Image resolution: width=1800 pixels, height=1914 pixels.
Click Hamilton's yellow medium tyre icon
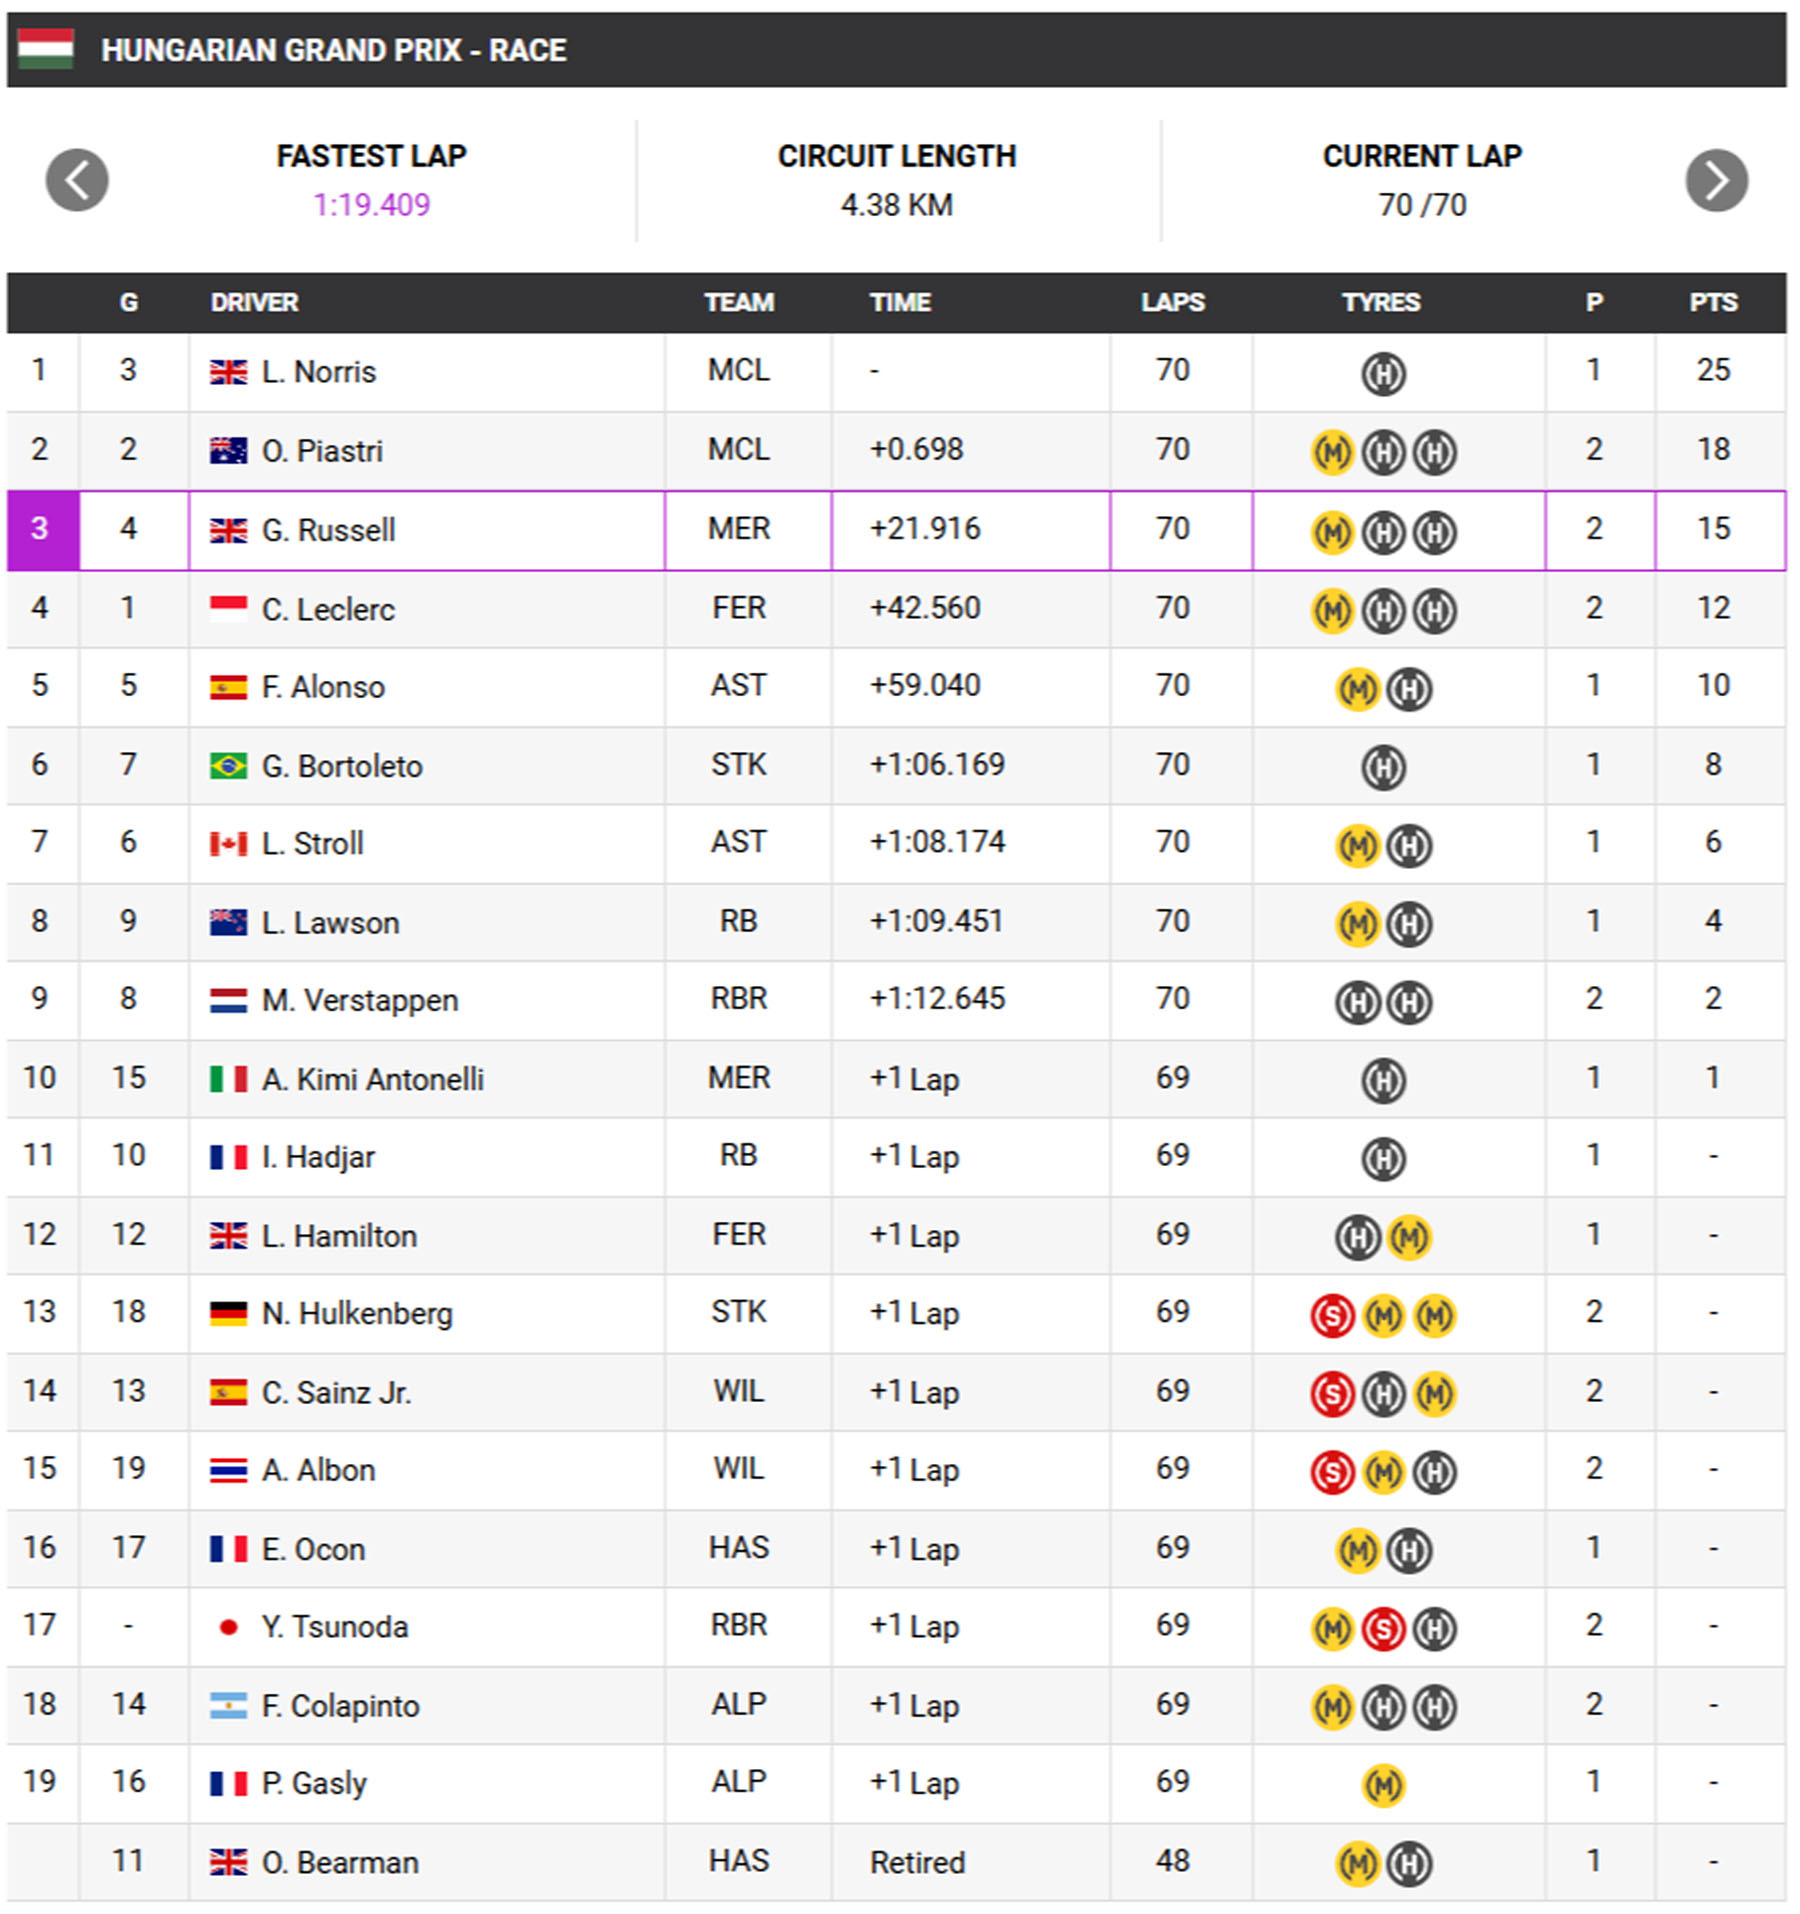1409,1237
